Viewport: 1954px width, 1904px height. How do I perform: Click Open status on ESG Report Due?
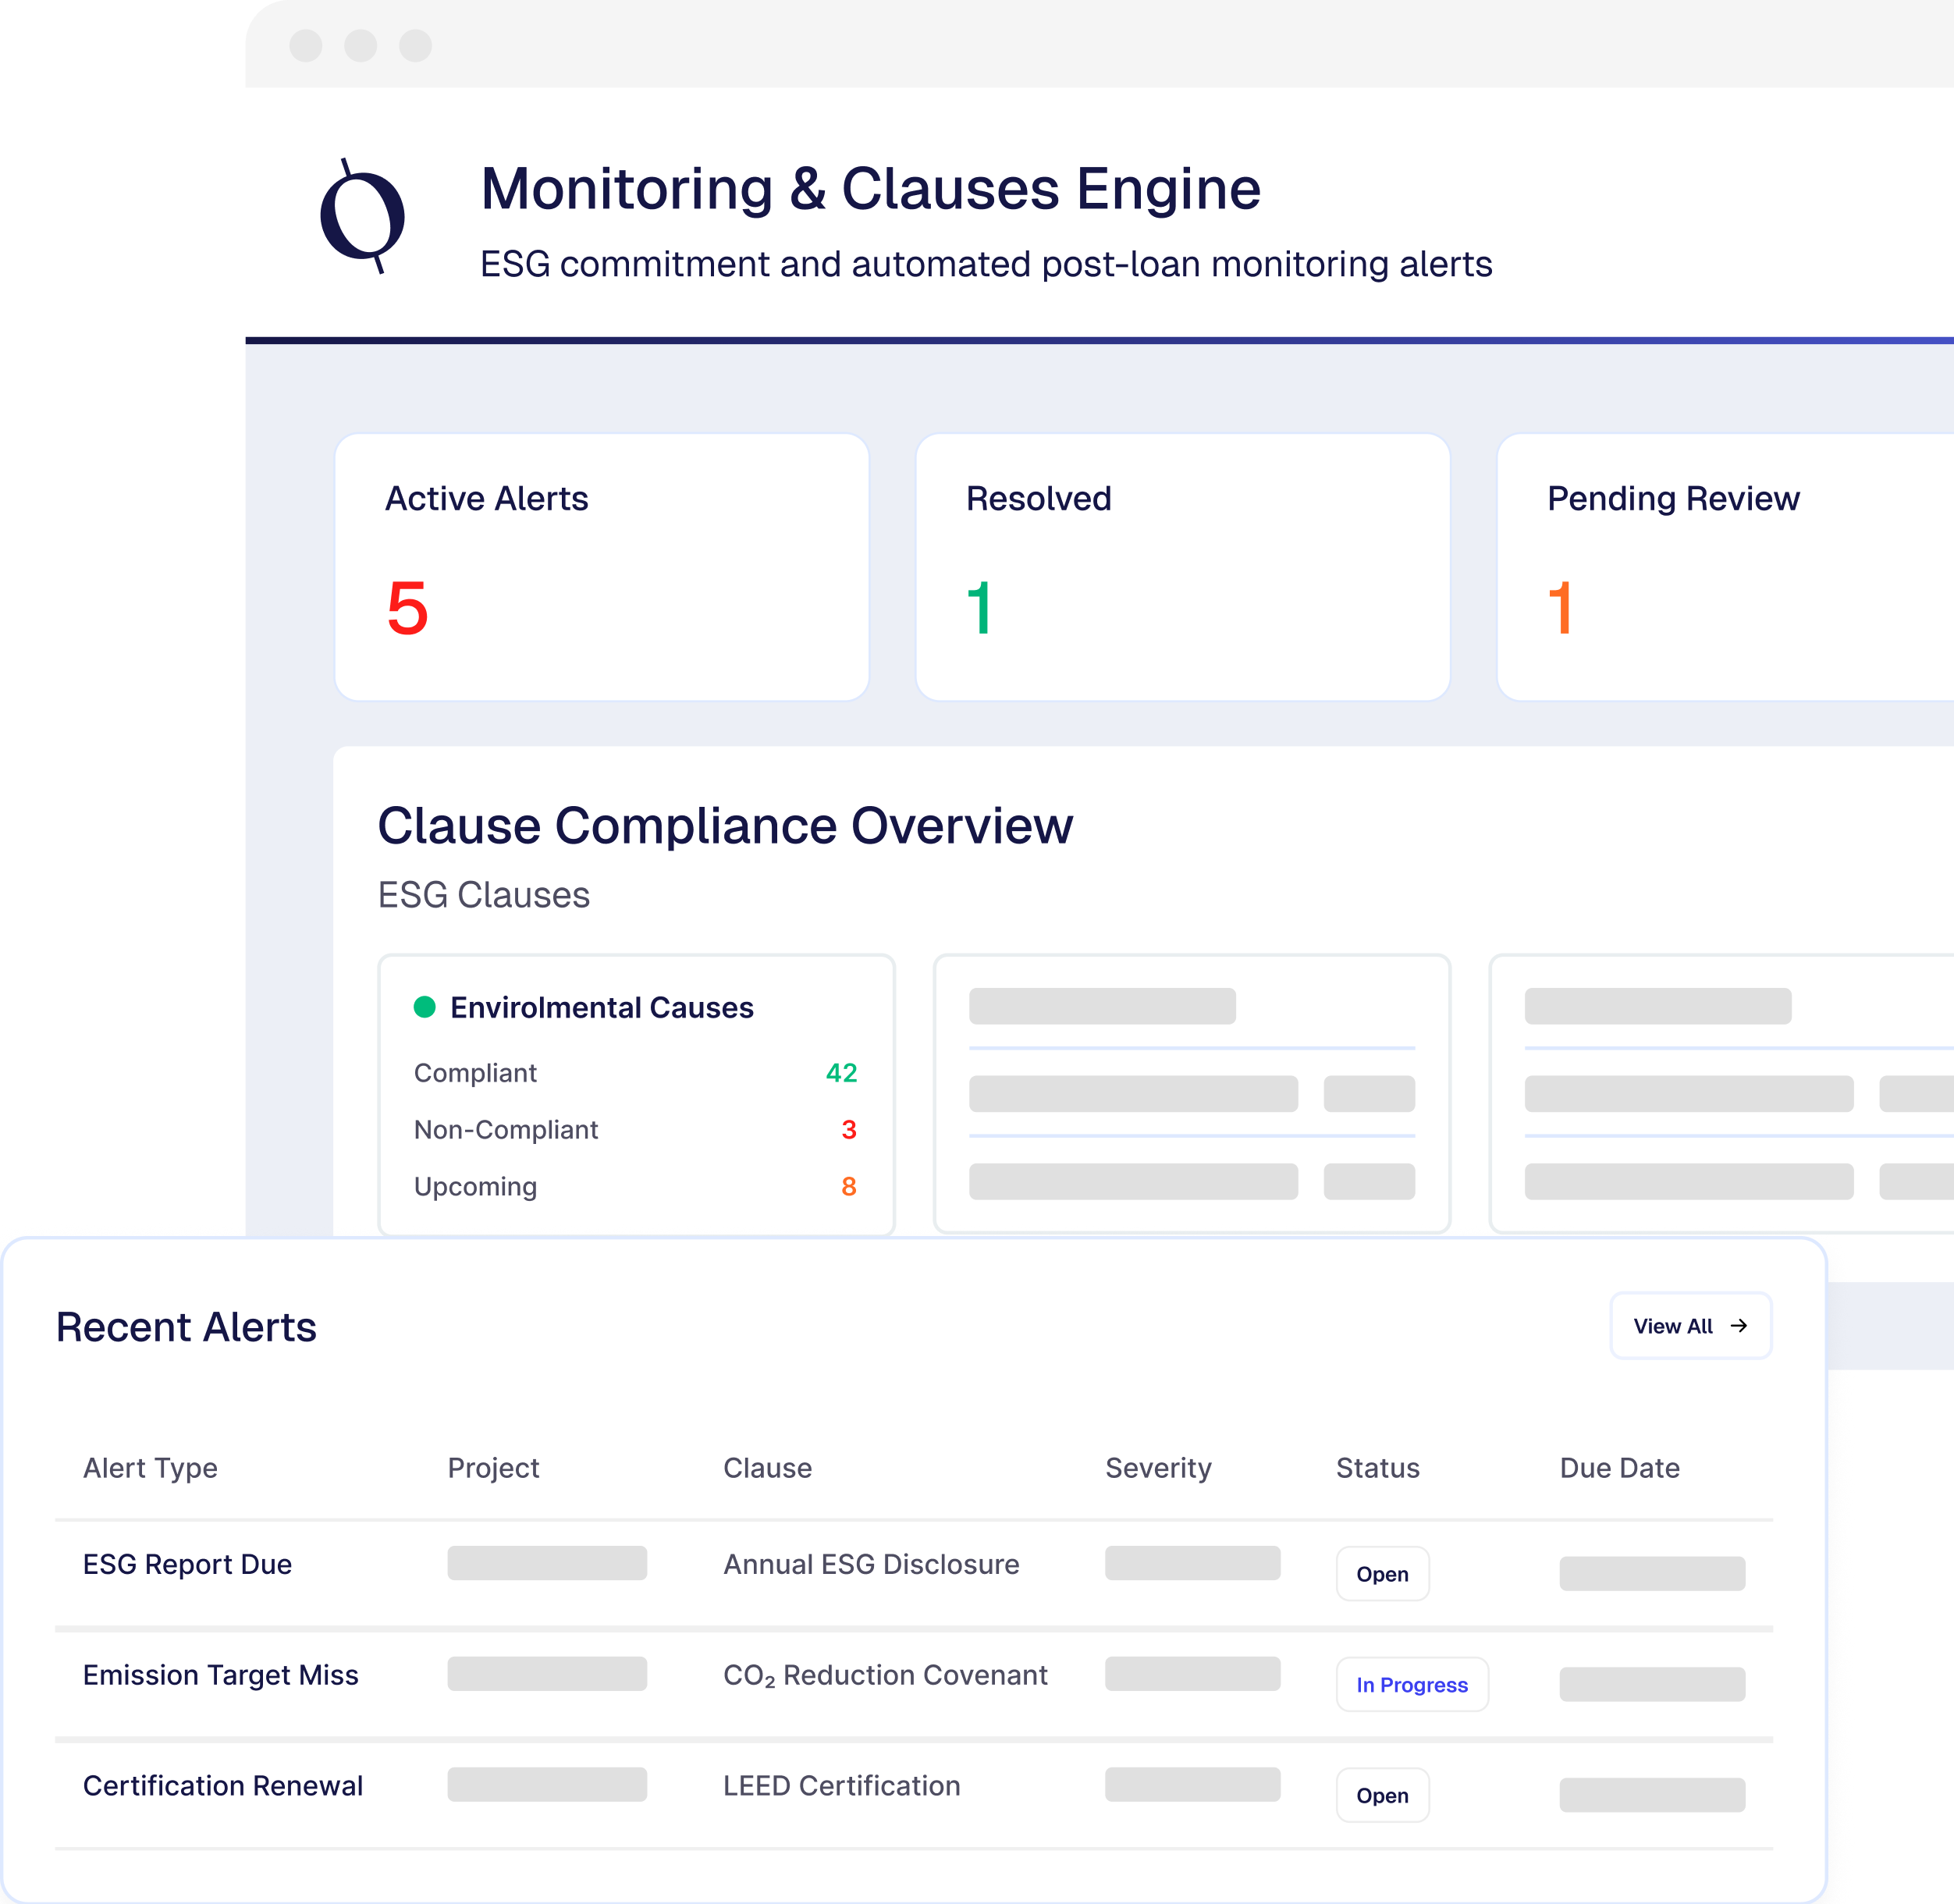1381,1573
